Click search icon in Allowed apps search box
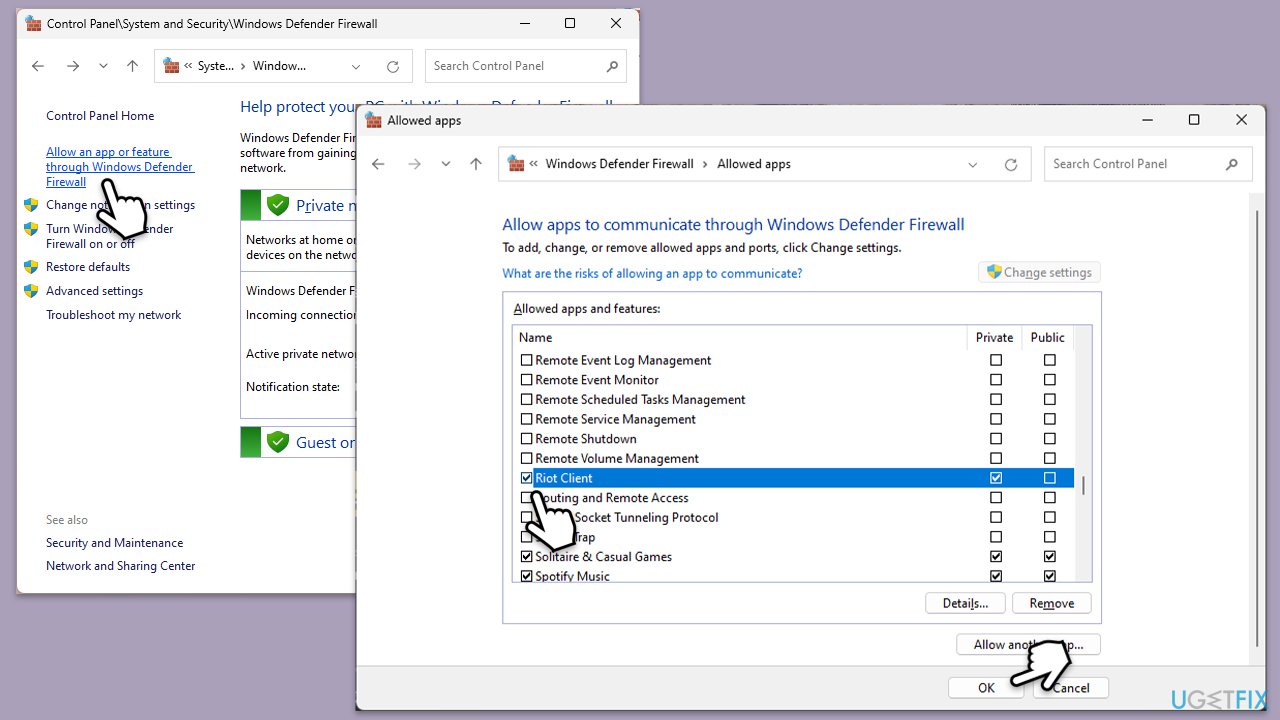Image resolution: width=1280 pixels, height=720 pixels. [1232, 164]
